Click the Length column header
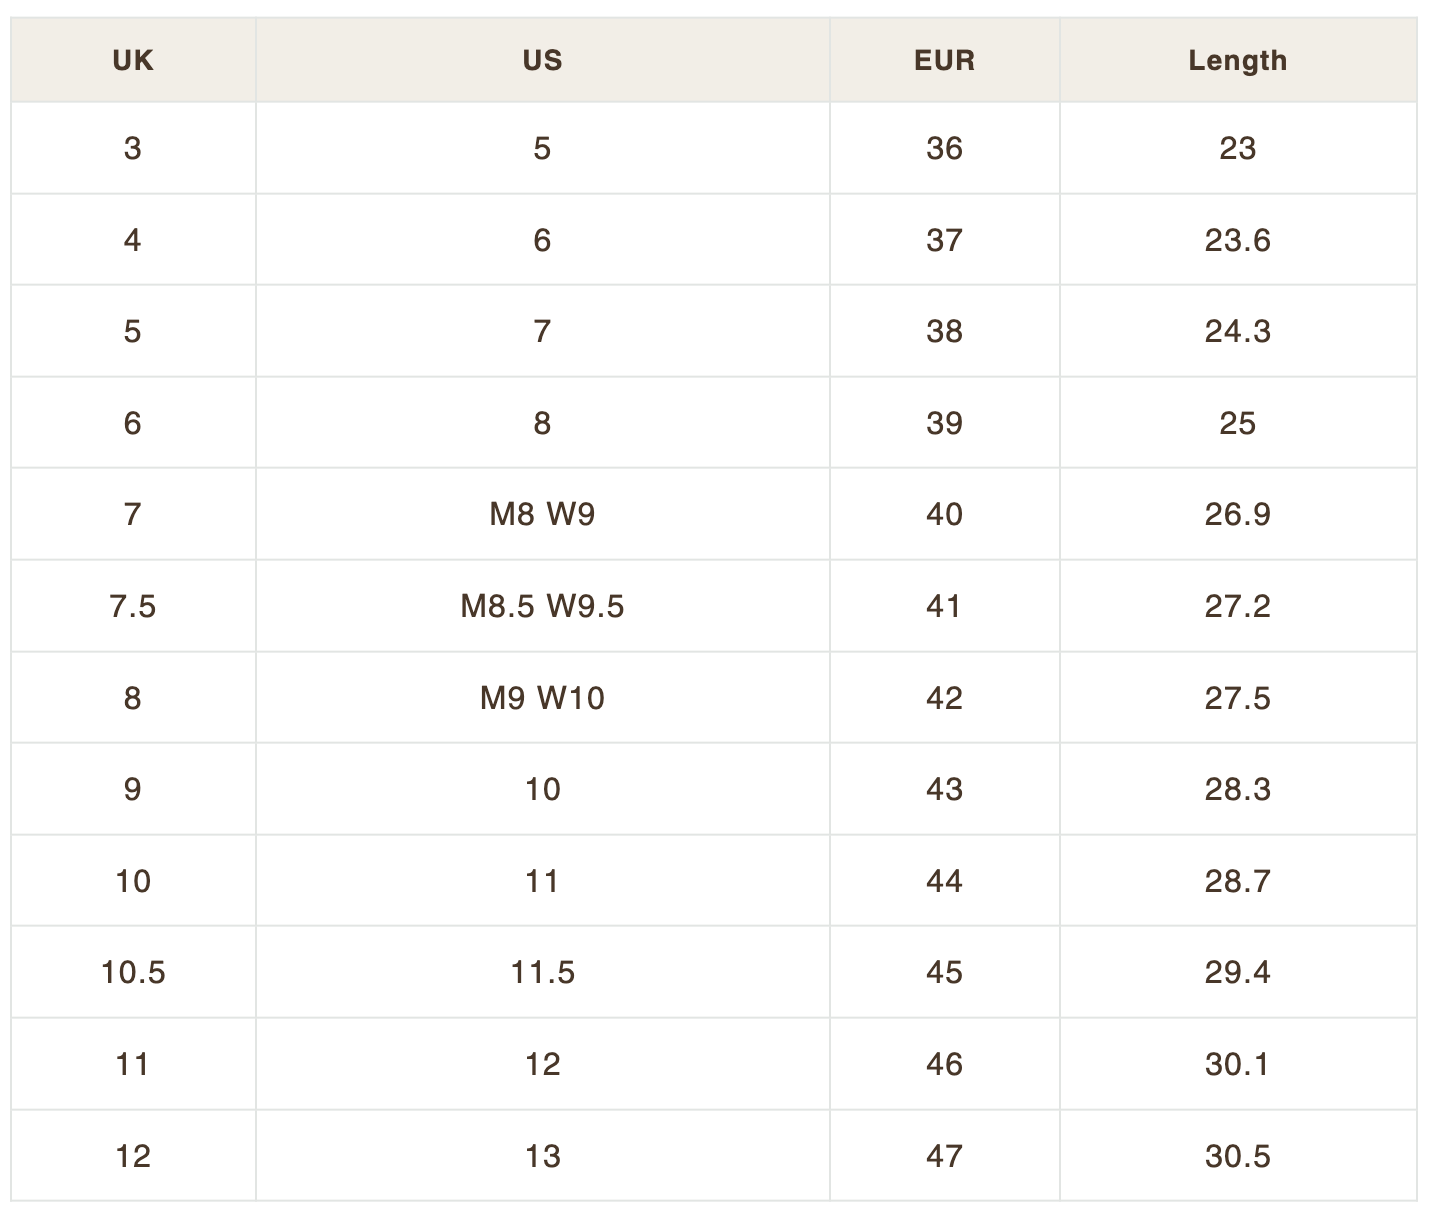The image size is (1430, 1212). (x=1238, y=60)
